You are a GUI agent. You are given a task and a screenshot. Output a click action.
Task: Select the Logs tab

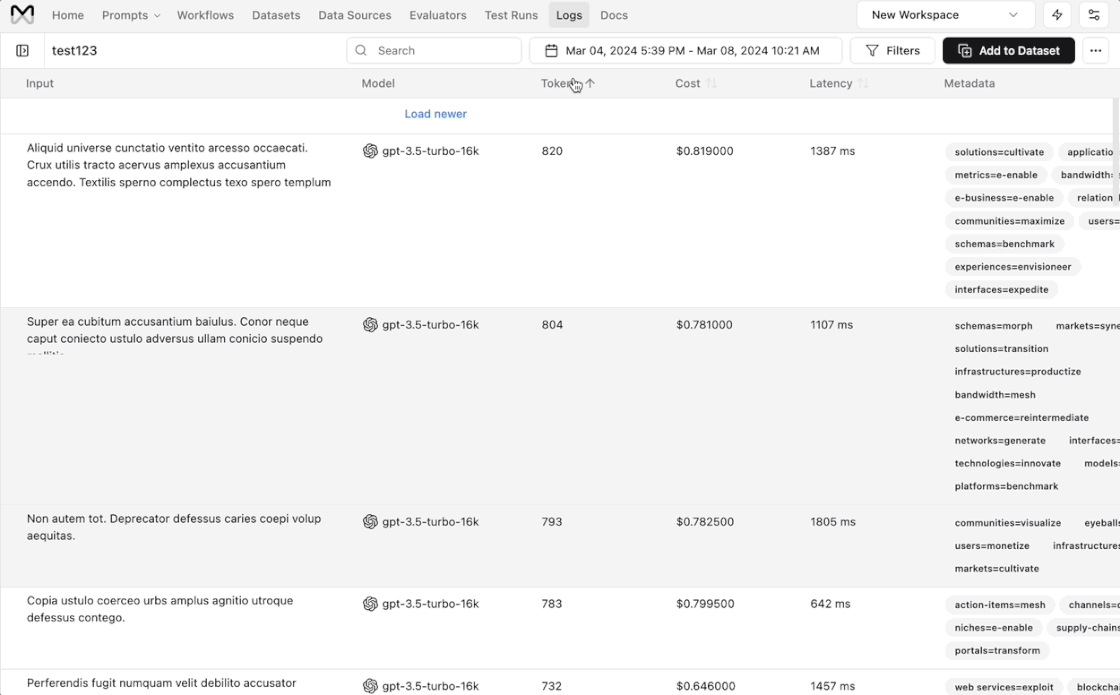pyautogui.click(x=569, y=15)
